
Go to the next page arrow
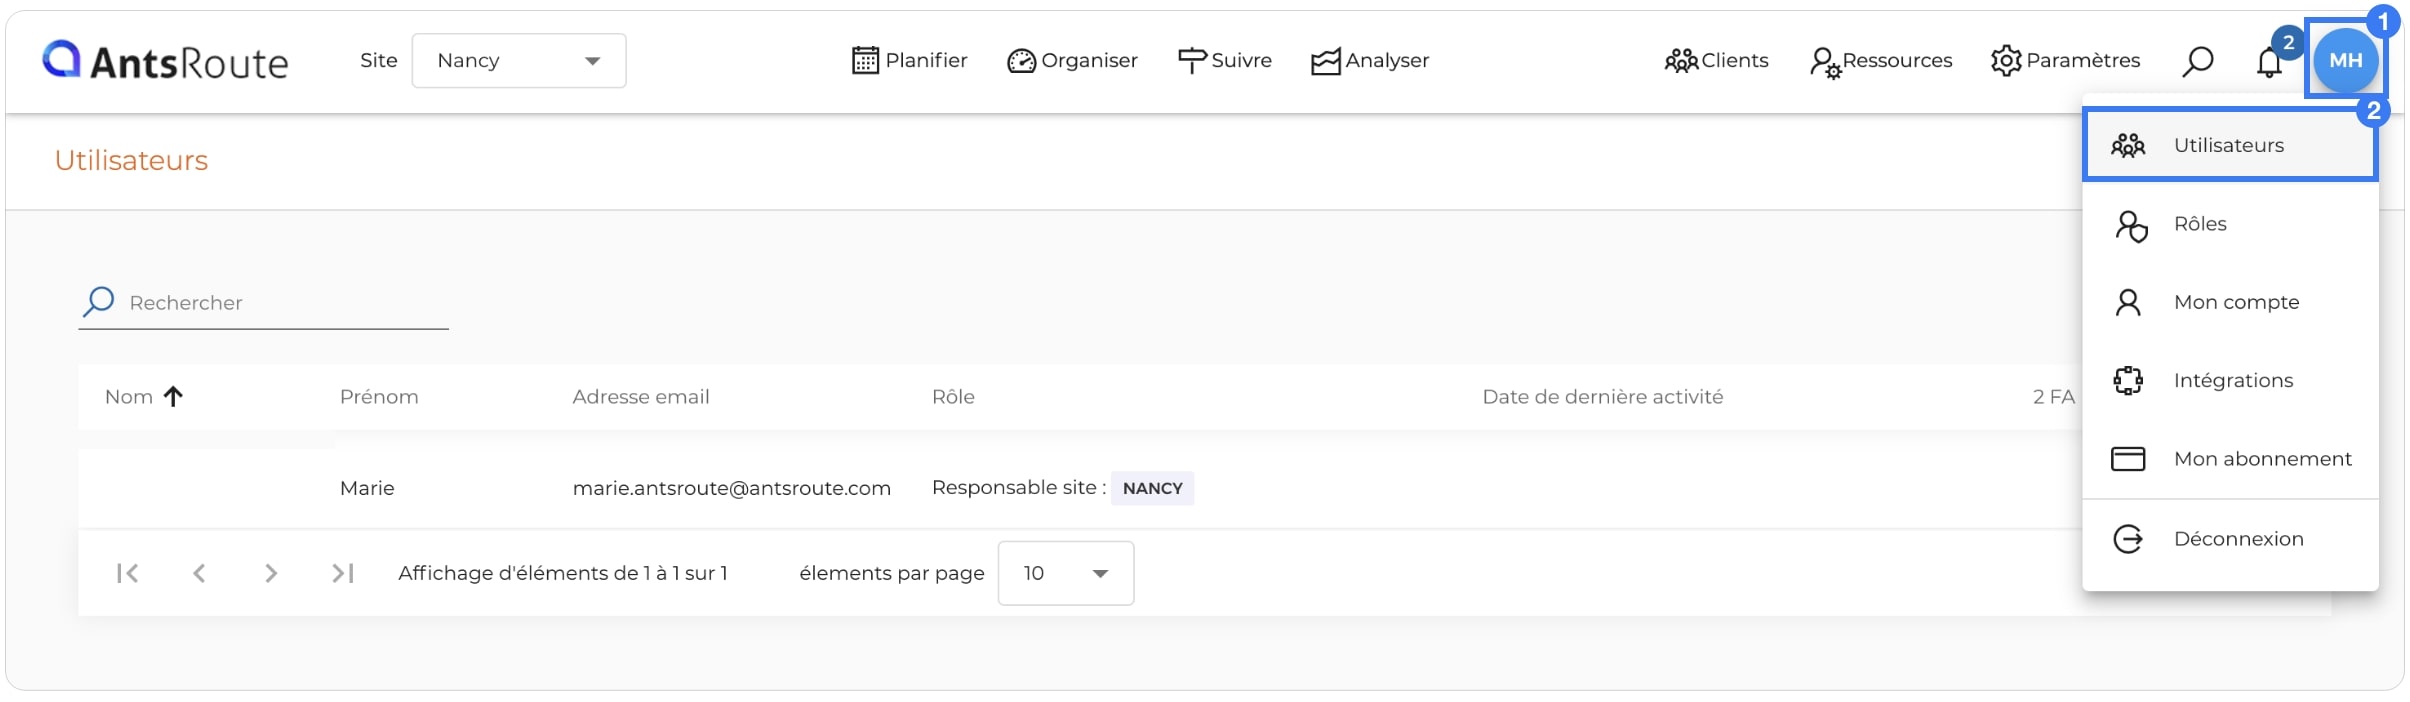point(271,573)
